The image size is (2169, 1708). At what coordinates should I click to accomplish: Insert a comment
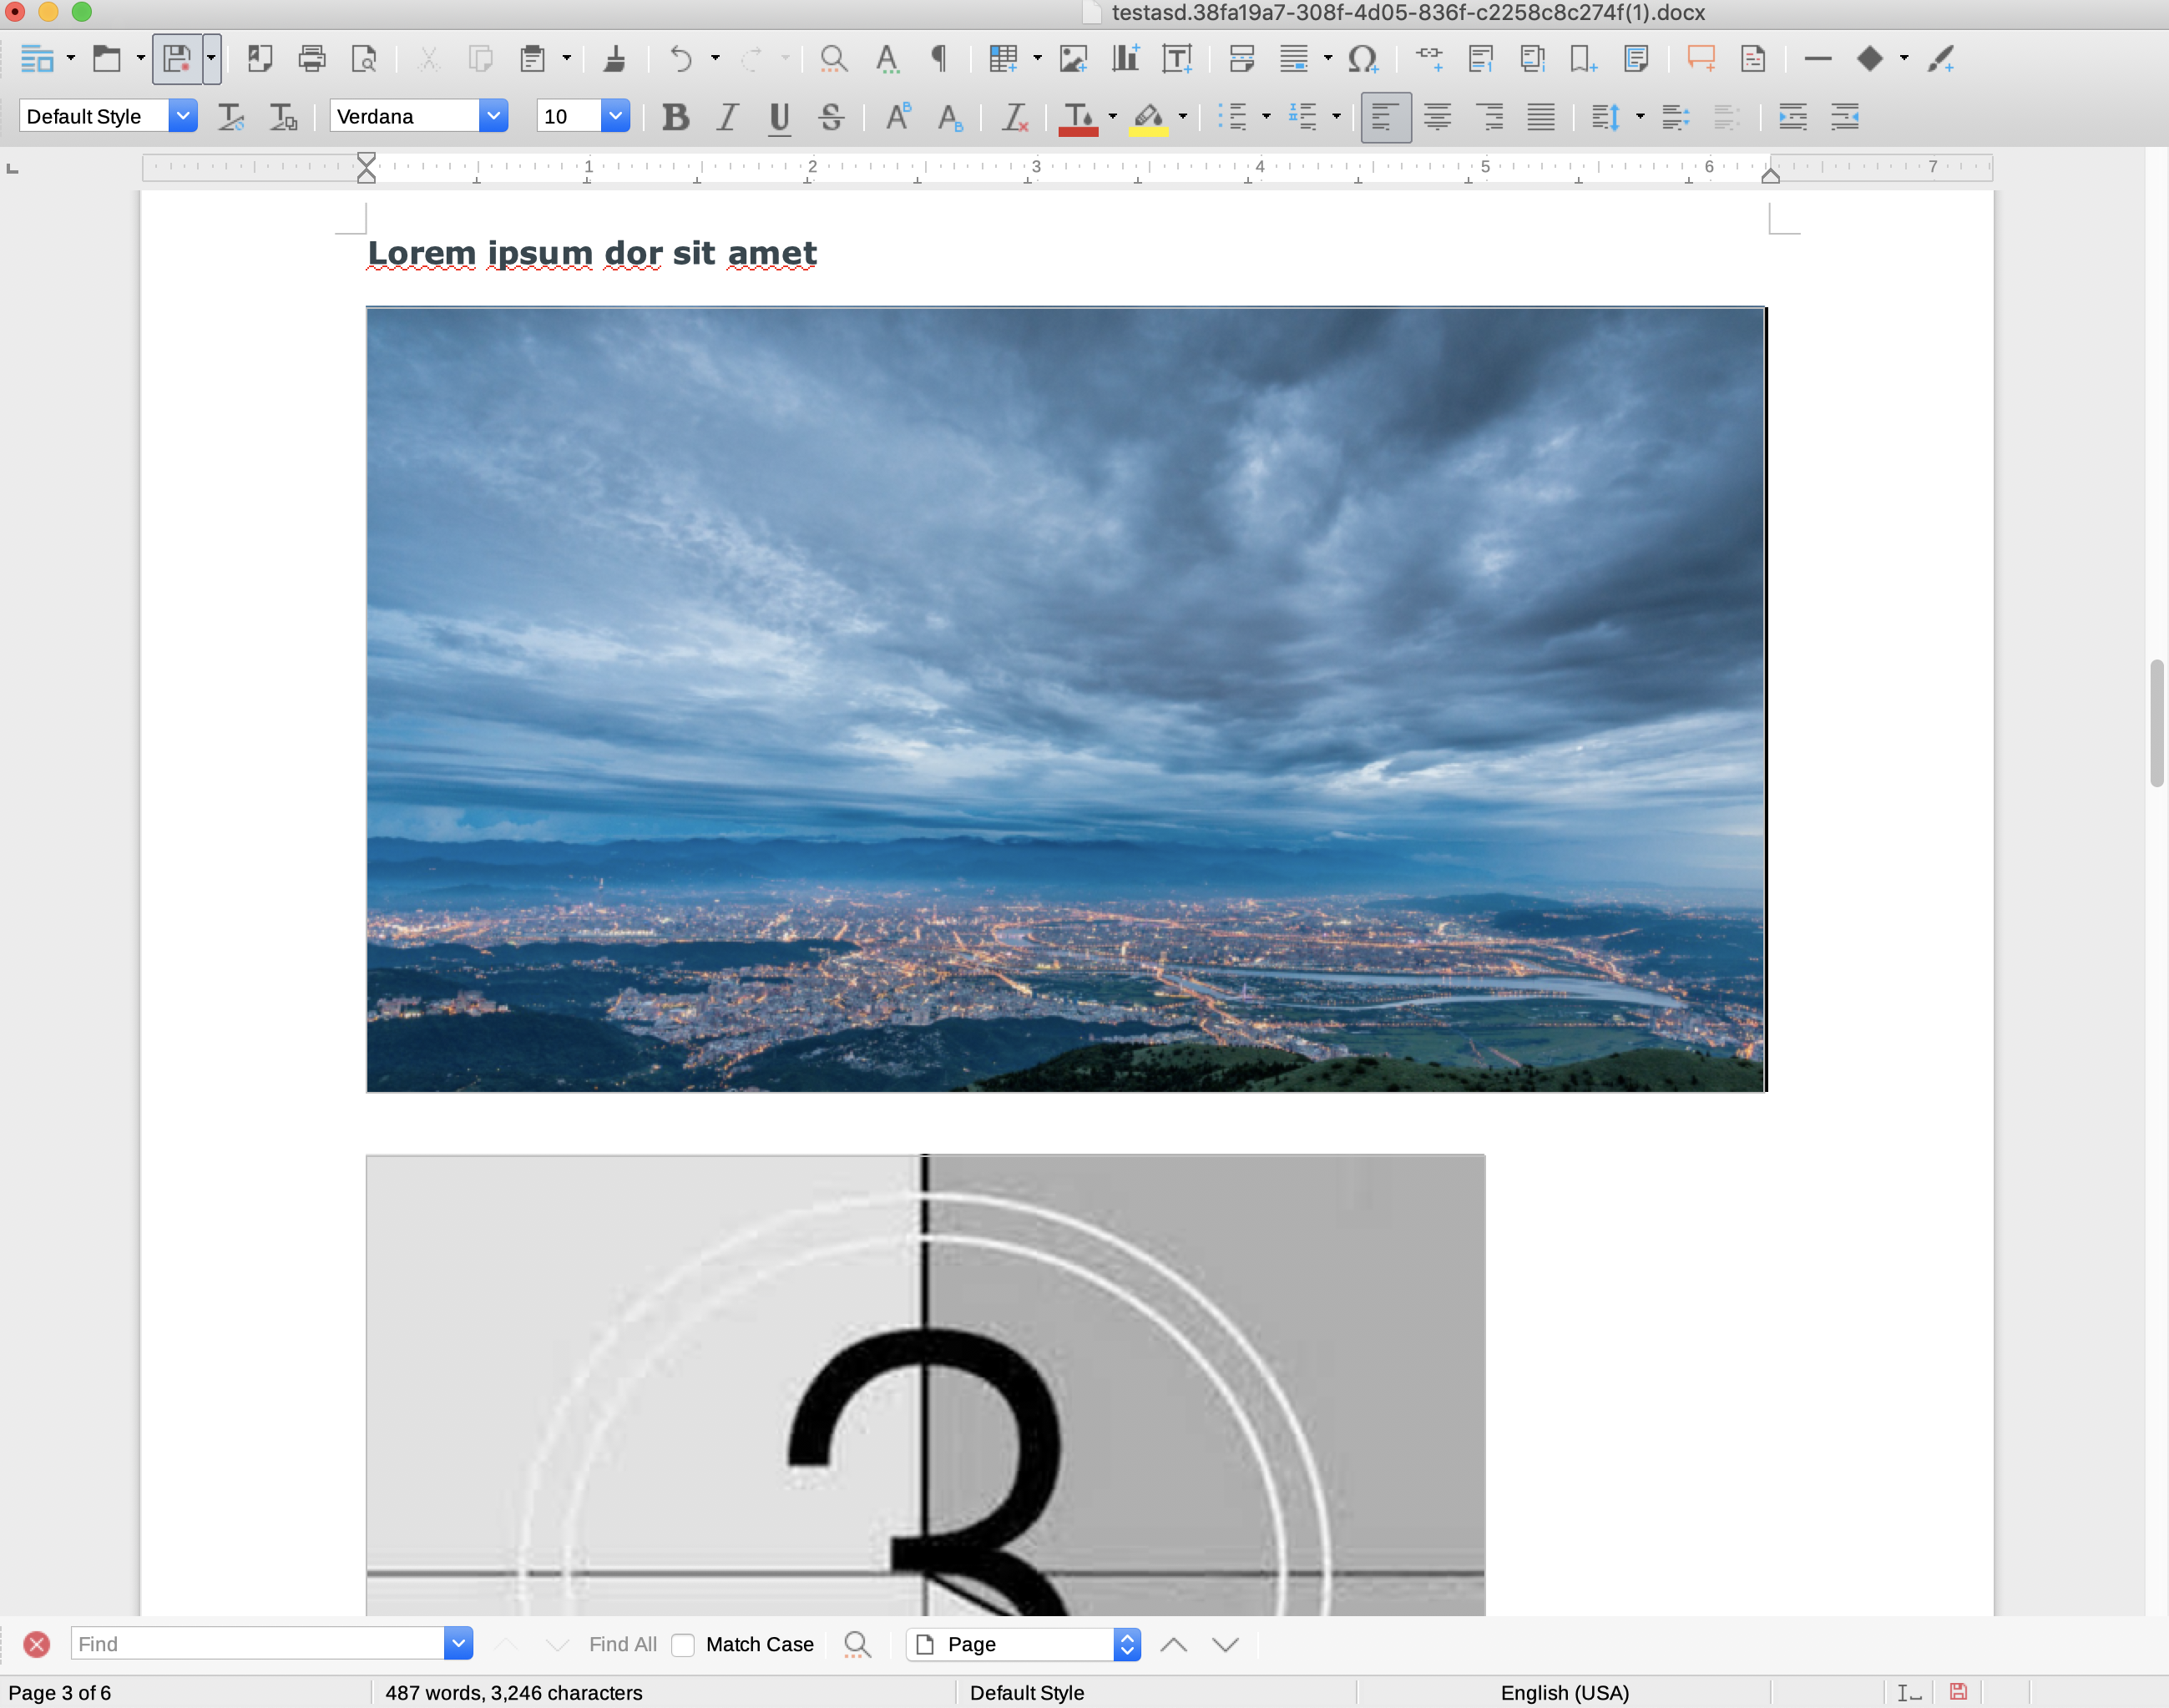pos(1701,59)
